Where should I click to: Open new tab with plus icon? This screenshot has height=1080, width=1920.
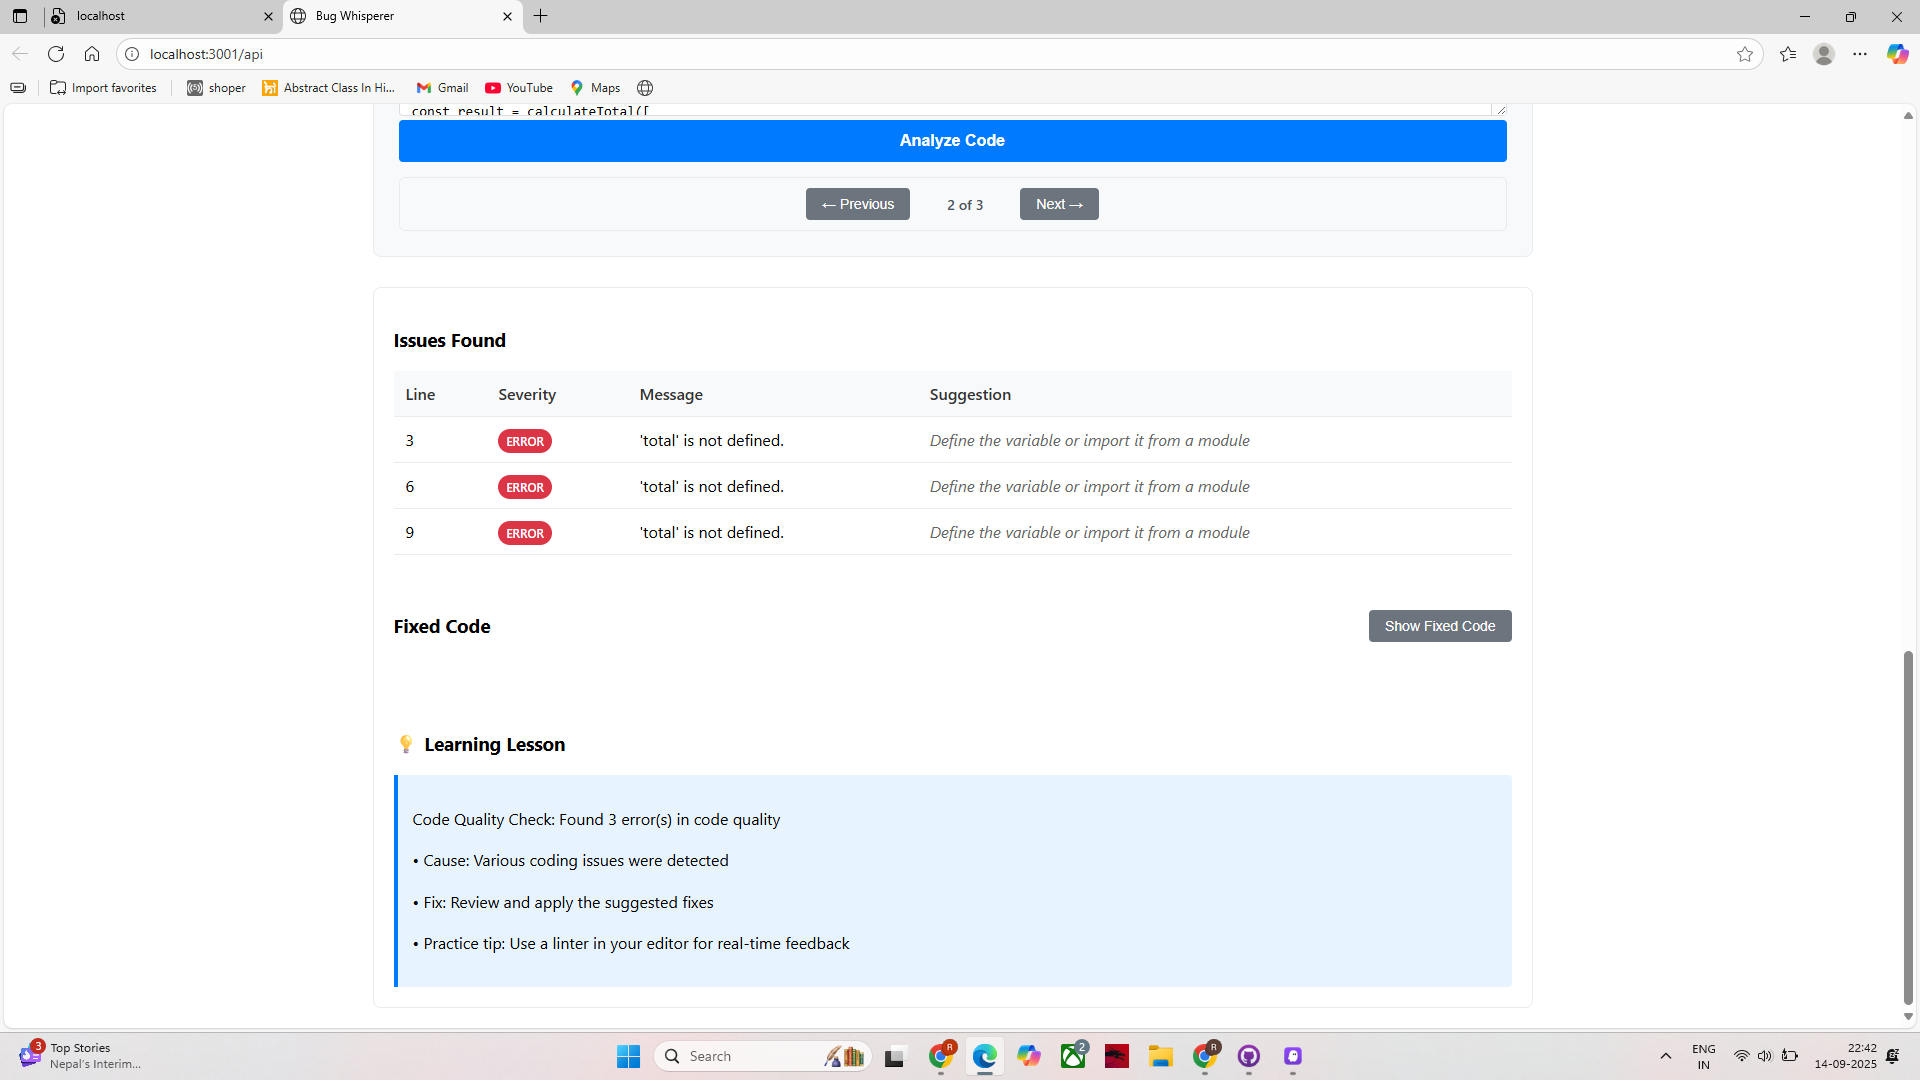point(541,16)
